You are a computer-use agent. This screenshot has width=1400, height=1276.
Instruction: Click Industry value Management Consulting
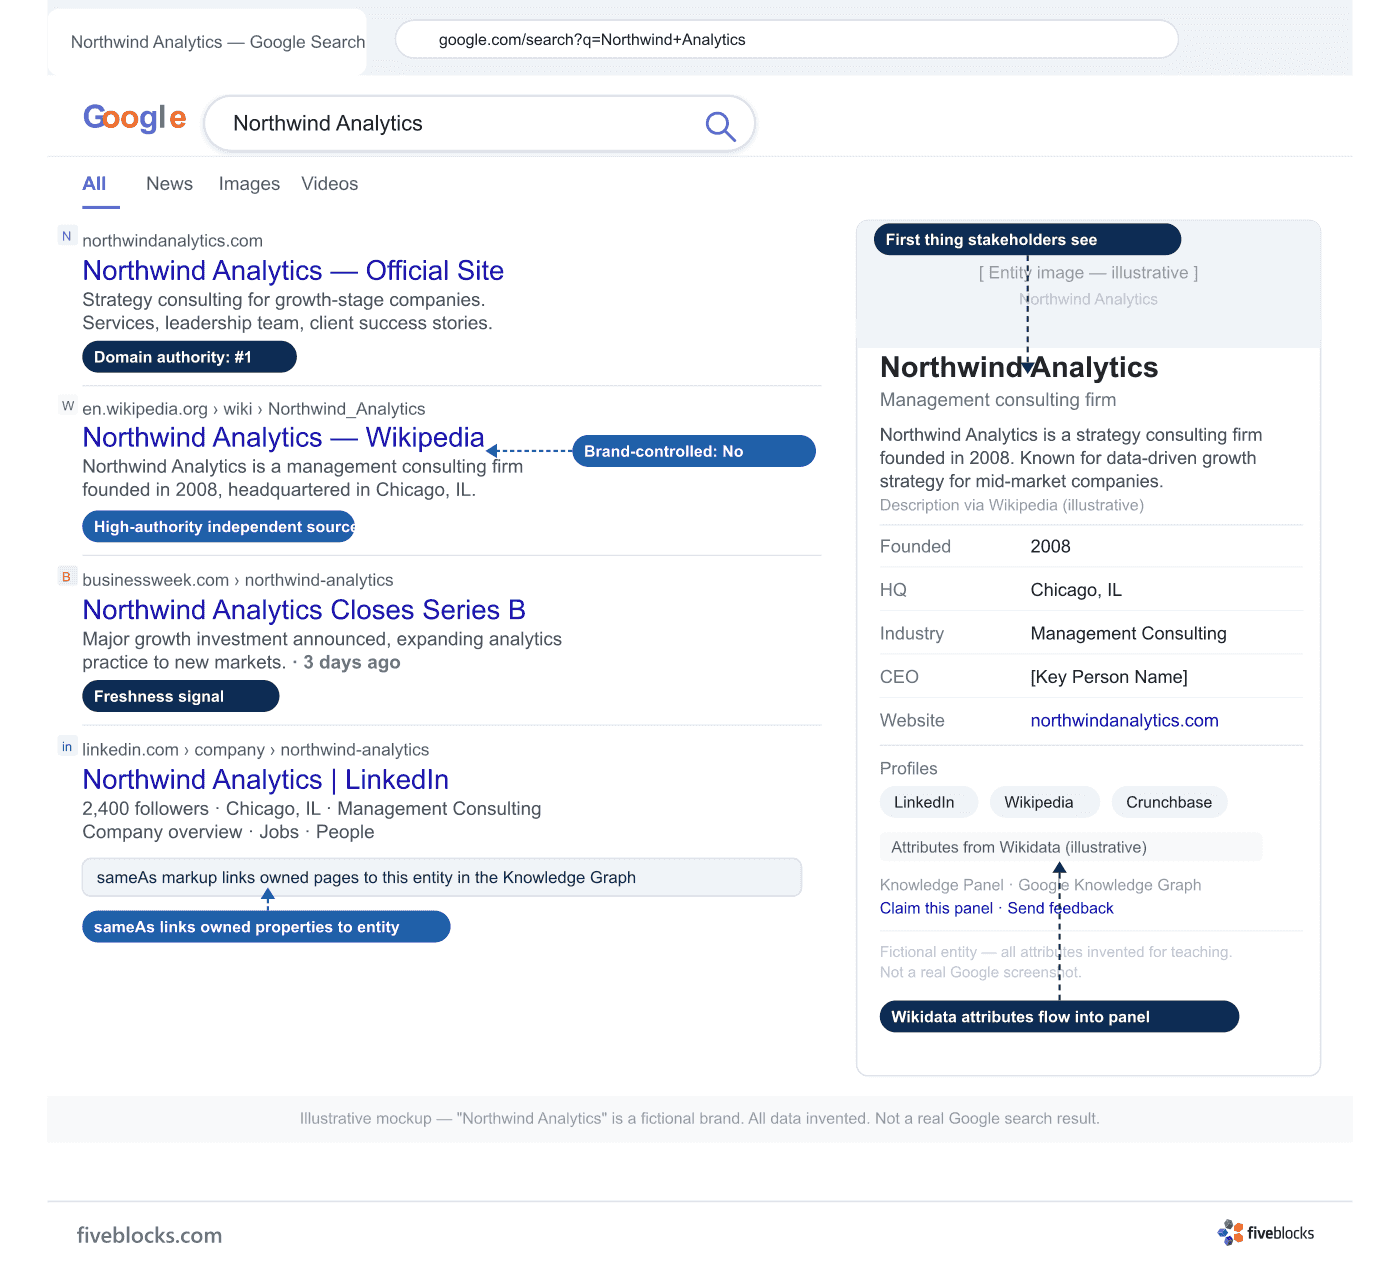pyautogui.click(x=1128, y=634)
